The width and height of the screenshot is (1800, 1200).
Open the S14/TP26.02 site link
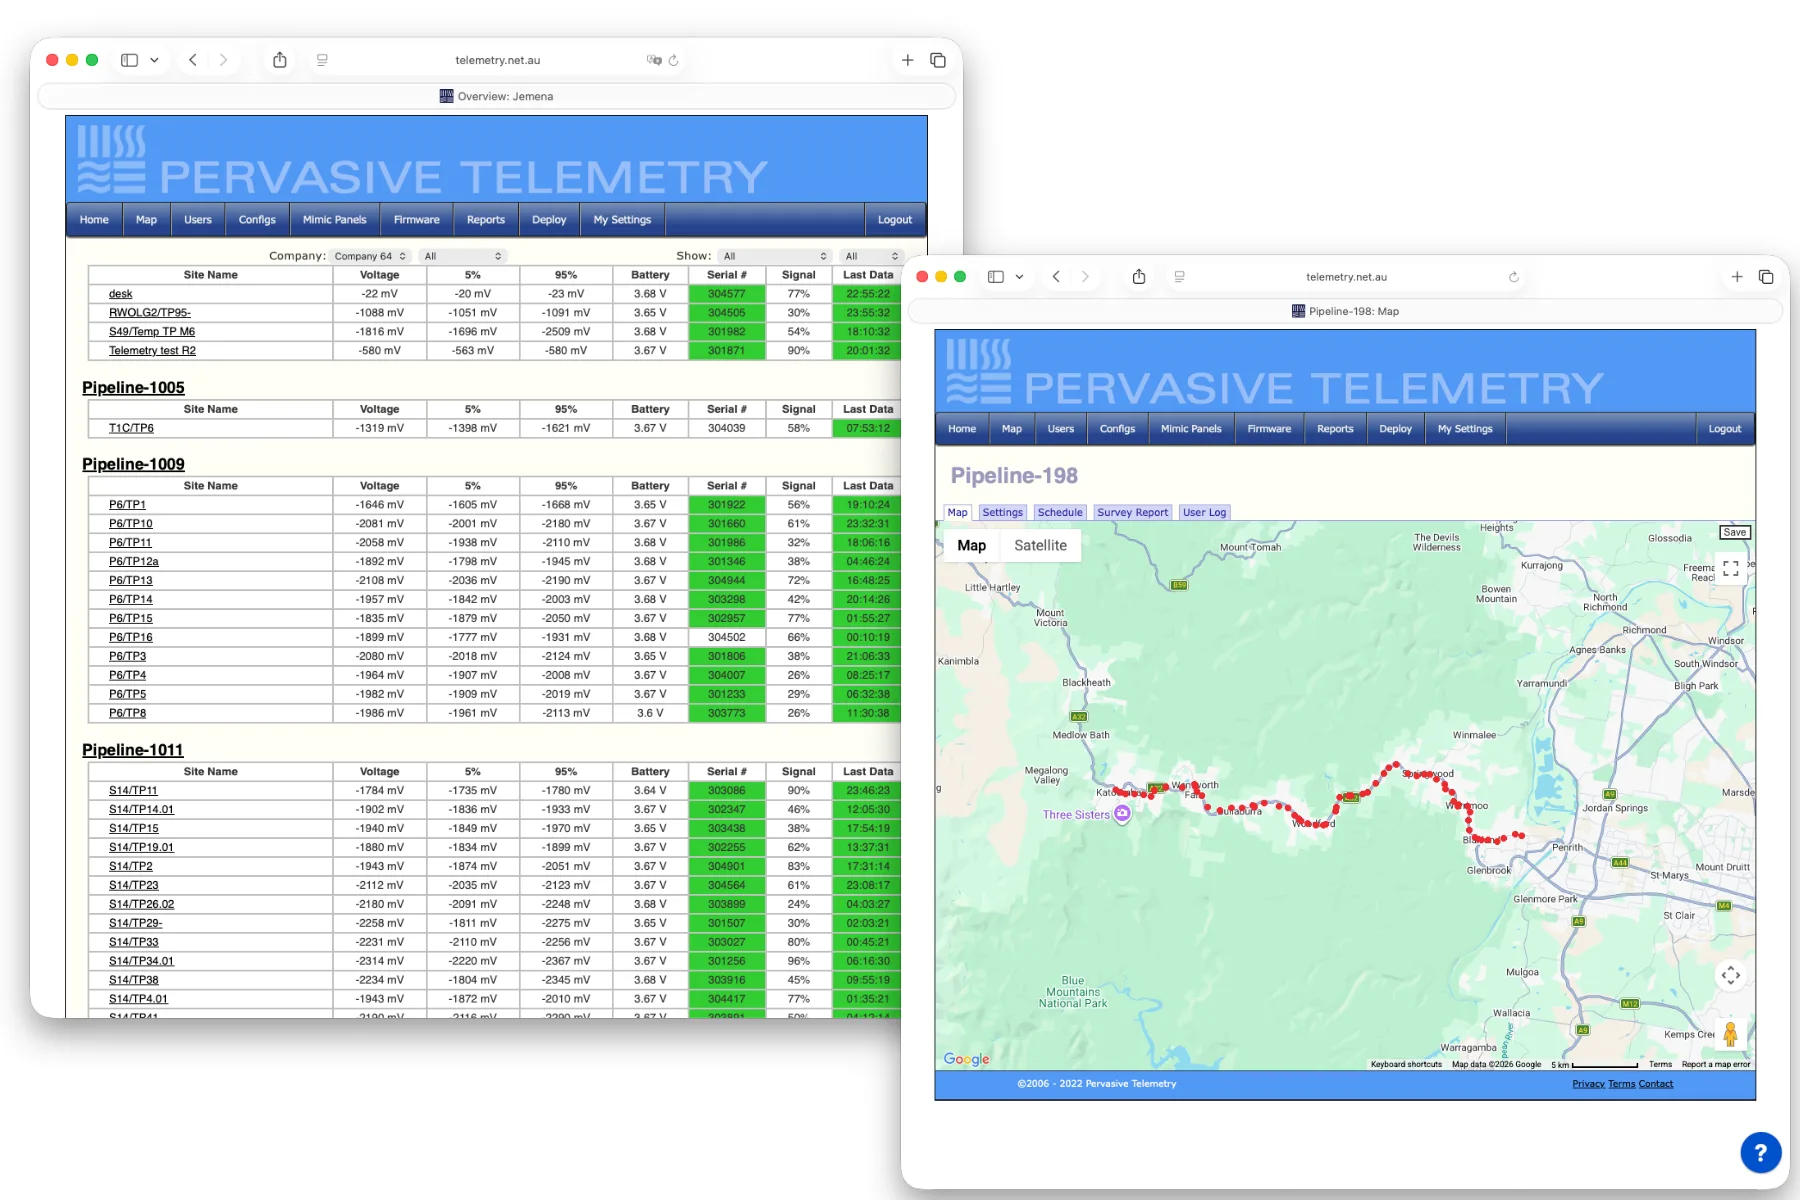coord(141,904)
